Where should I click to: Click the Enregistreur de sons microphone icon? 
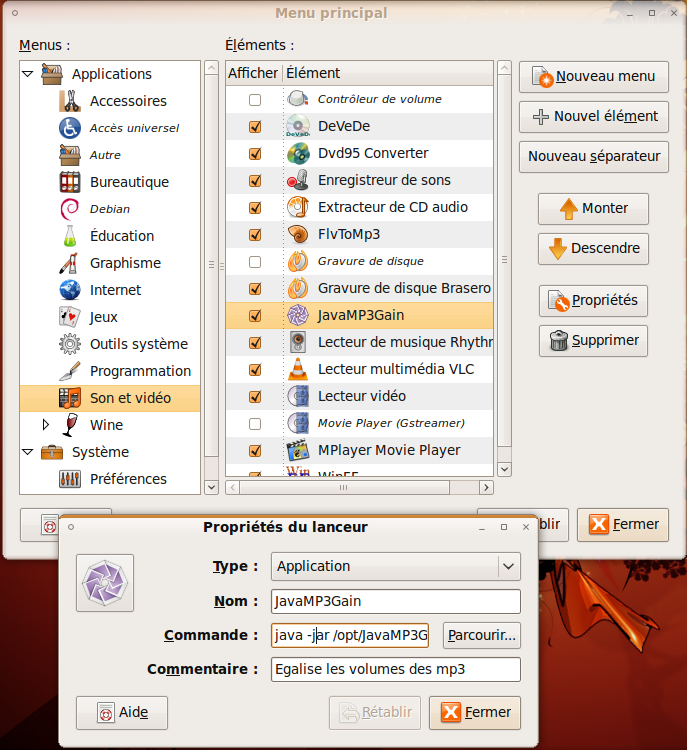pos(298,180)
